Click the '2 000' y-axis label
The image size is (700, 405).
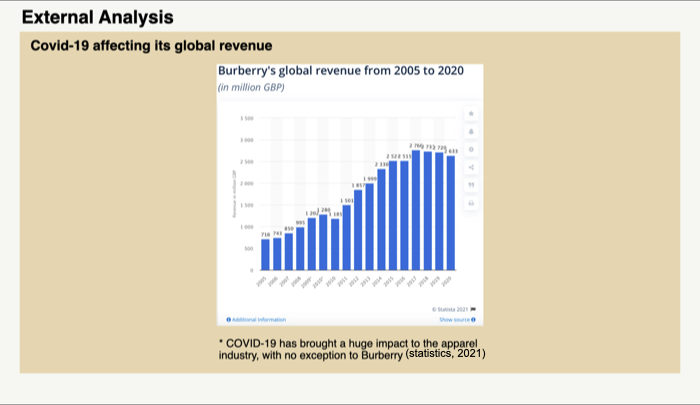pyautogui.click(x=247, y=184)
